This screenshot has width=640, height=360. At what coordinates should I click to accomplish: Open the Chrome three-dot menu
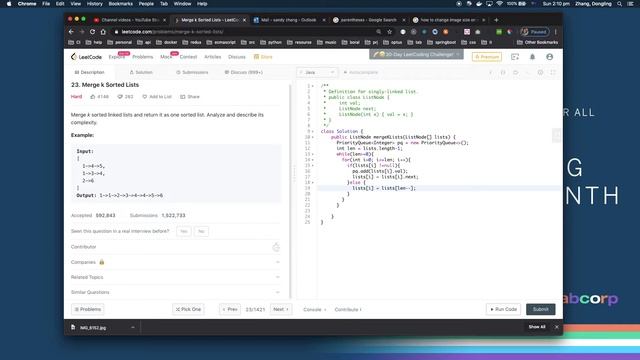pos(556,31)
